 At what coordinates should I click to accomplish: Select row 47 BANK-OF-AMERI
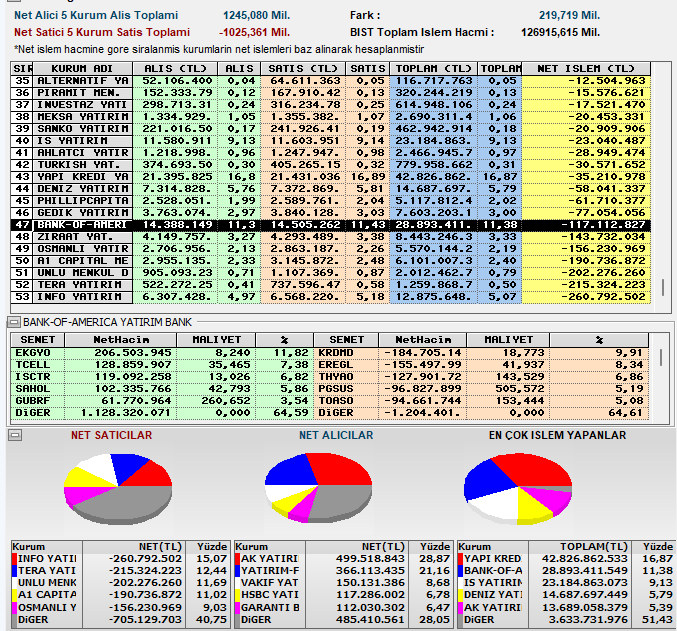pyautogui.click(x=331, y=225)
